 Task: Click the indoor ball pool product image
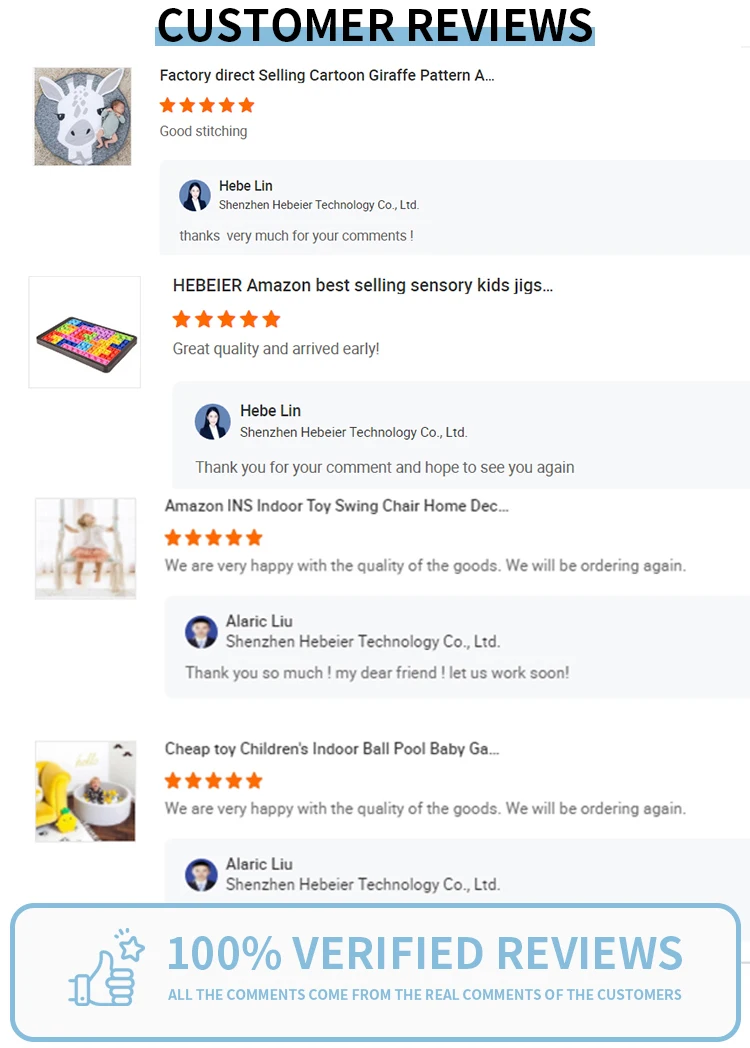click(x=85, y=791)
